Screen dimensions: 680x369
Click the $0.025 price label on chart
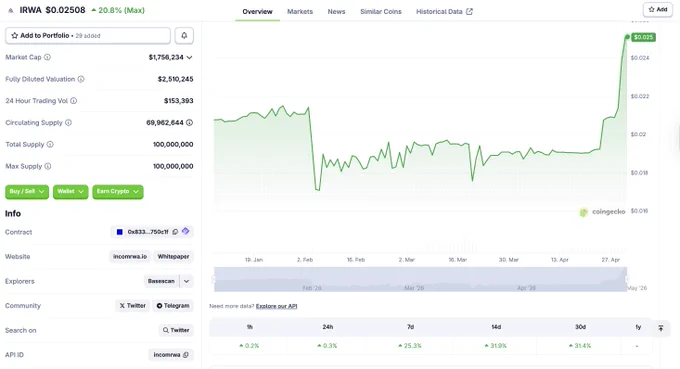tap(643, 37)
